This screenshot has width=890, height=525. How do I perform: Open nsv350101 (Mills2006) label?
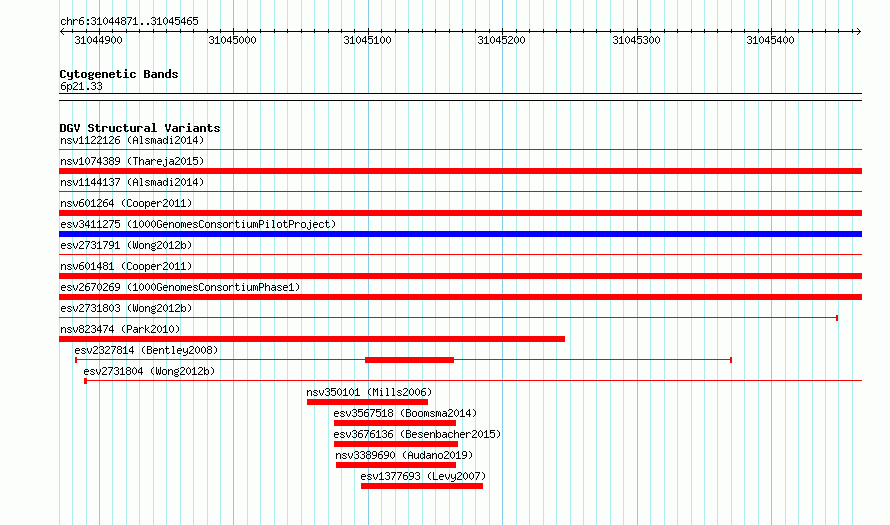pyautogui.click(x=369, y=392)
